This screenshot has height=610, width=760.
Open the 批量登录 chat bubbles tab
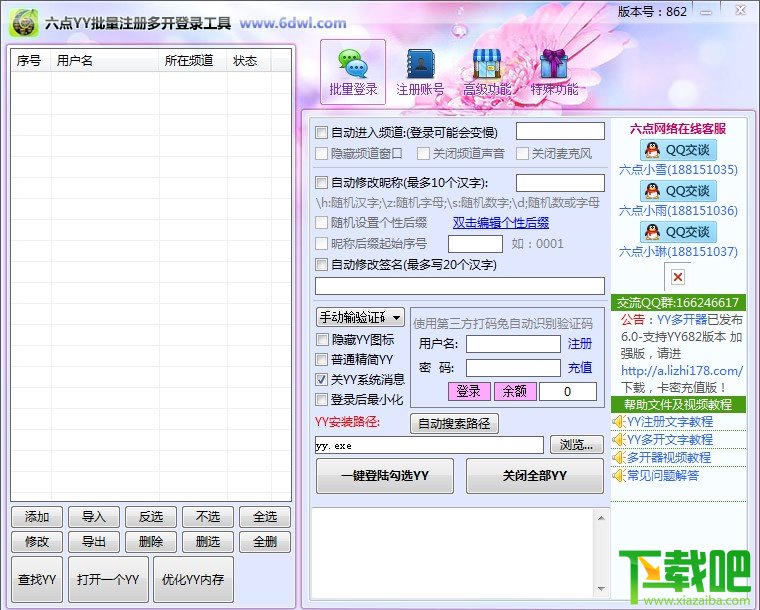[353, 72]
